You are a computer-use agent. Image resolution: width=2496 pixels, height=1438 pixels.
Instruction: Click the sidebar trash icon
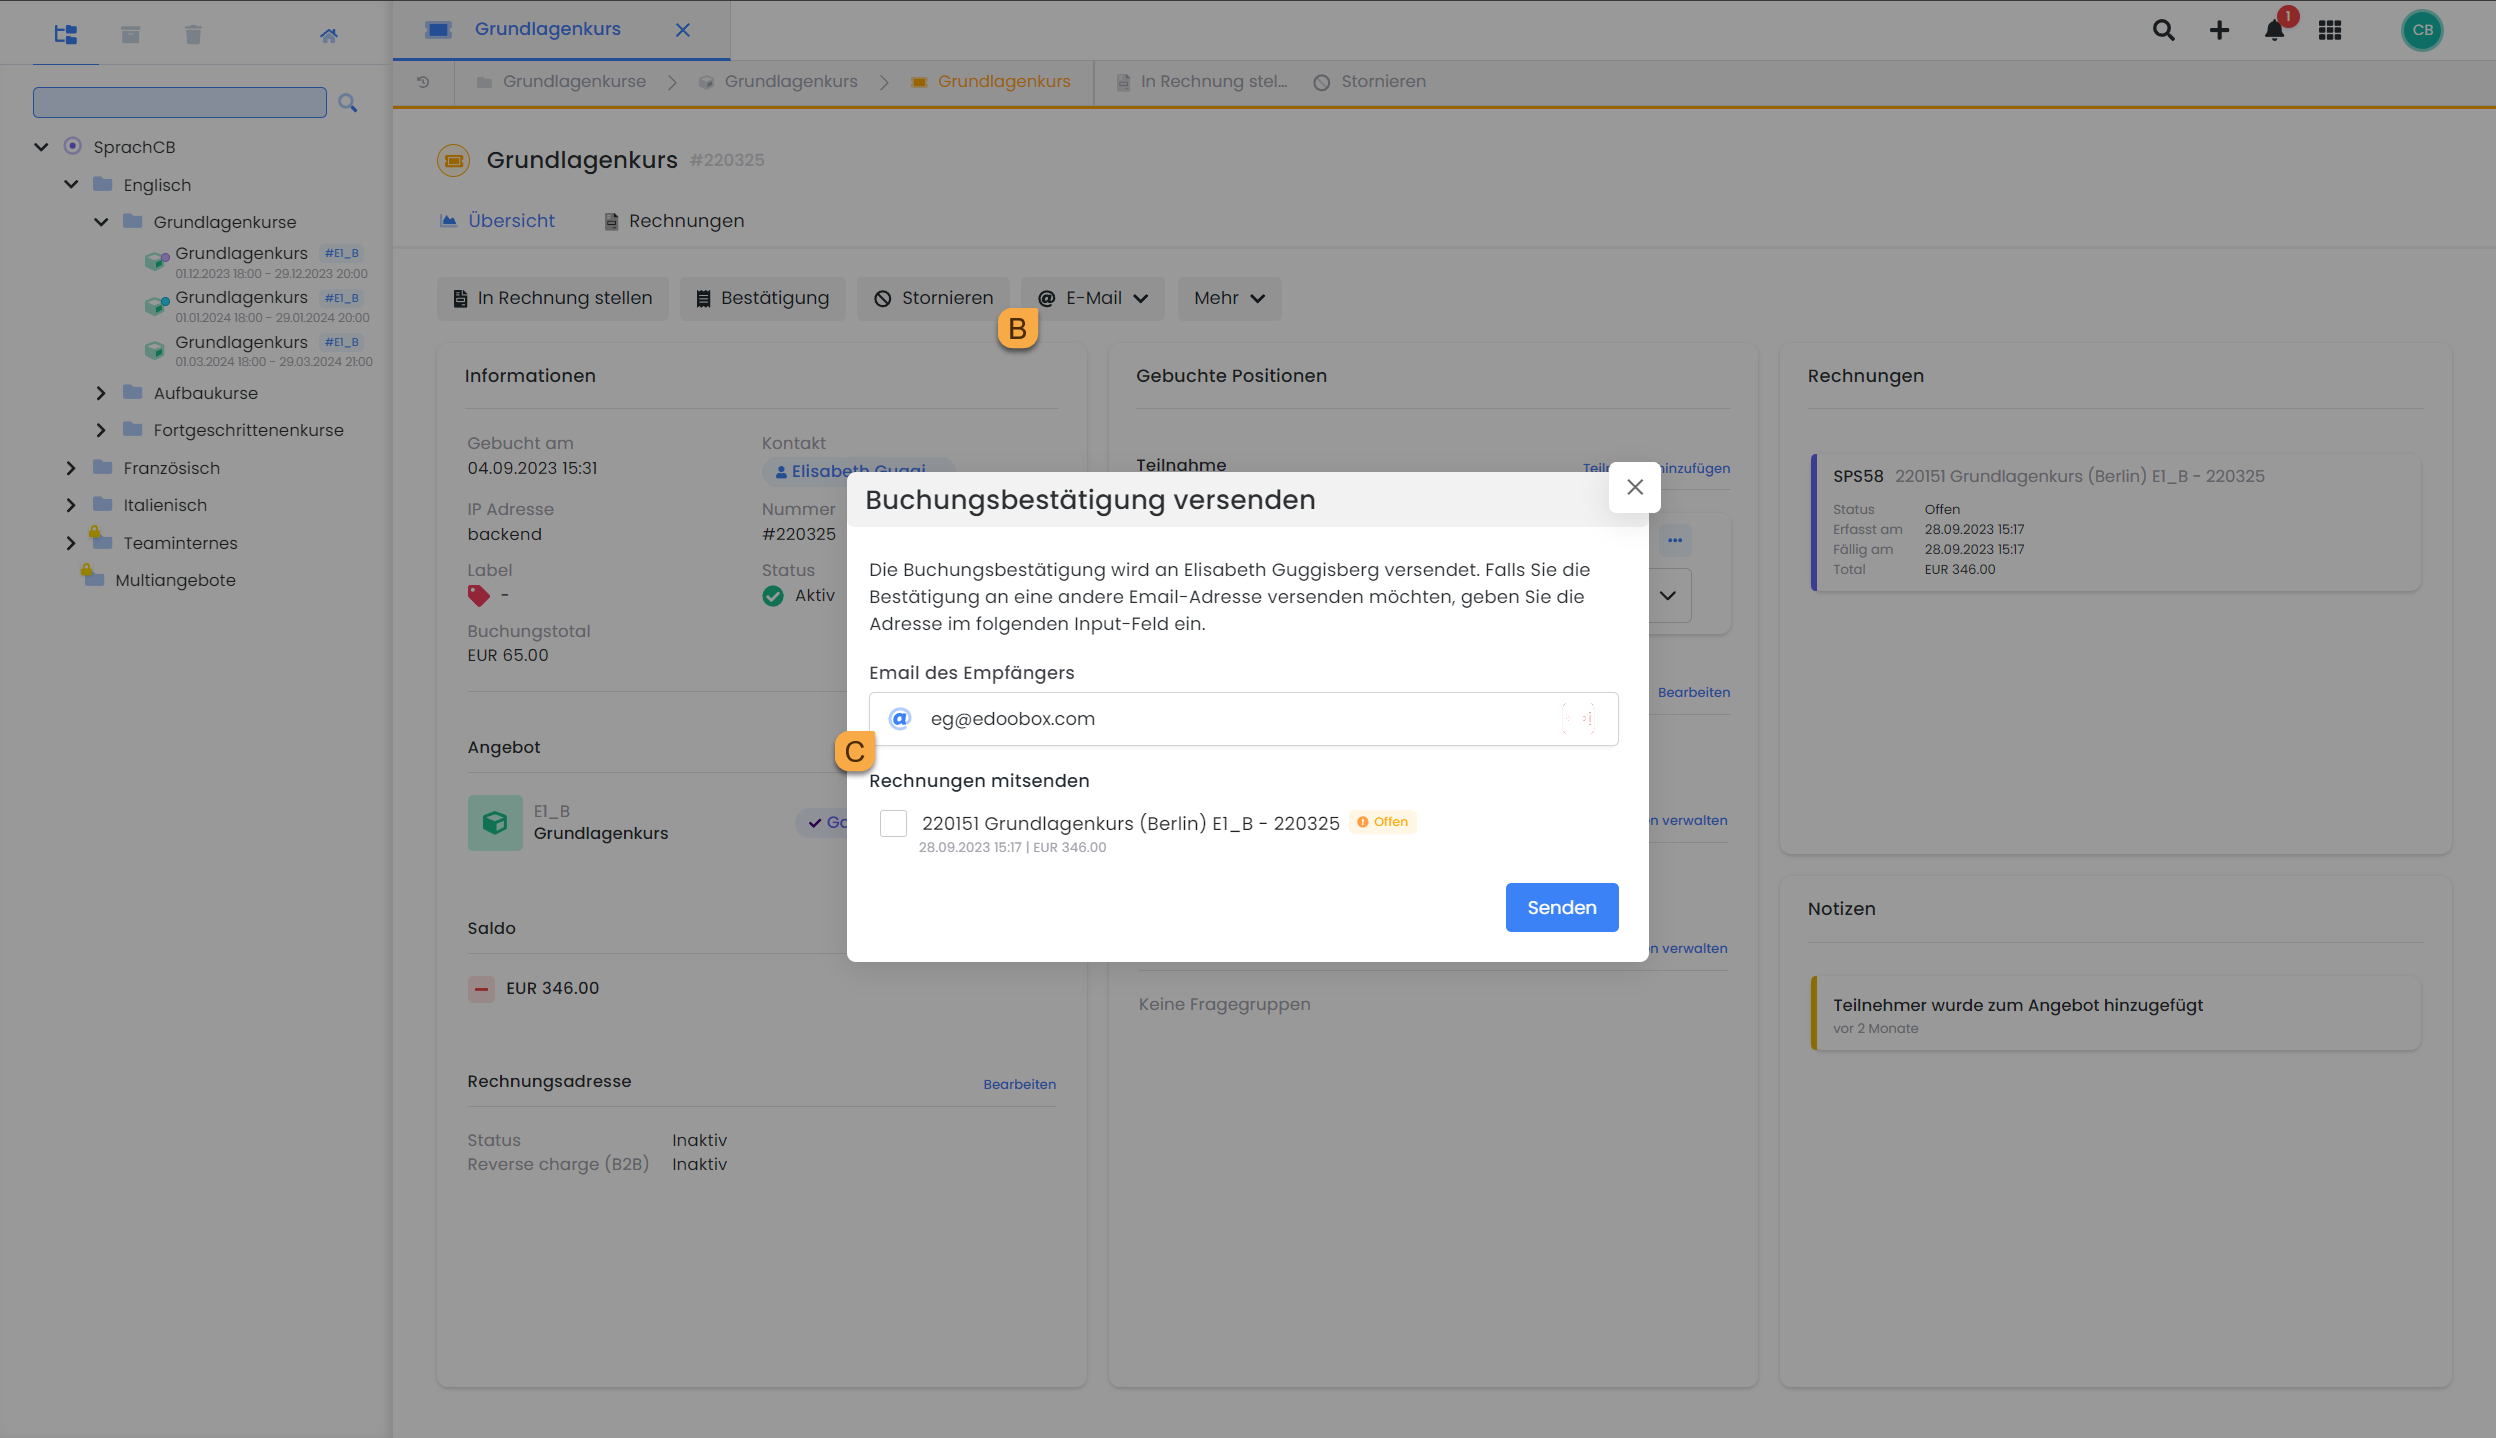[x=193, y=35]
